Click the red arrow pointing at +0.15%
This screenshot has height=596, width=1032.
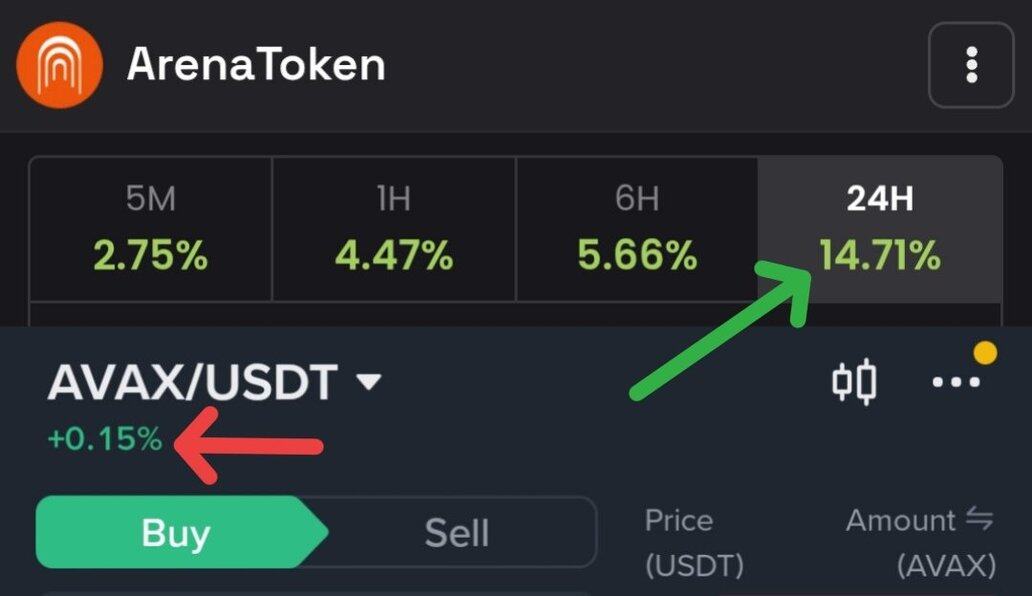click(x=250, y=447)
